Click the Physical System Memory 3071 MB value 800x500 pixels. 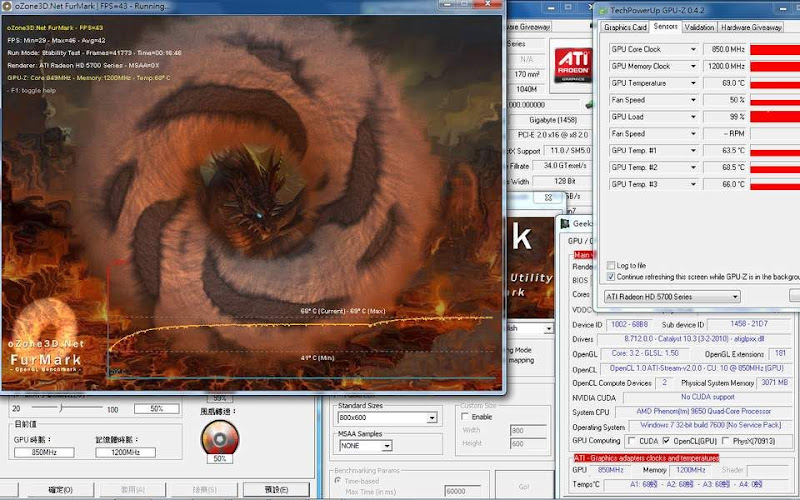(774, 382)
